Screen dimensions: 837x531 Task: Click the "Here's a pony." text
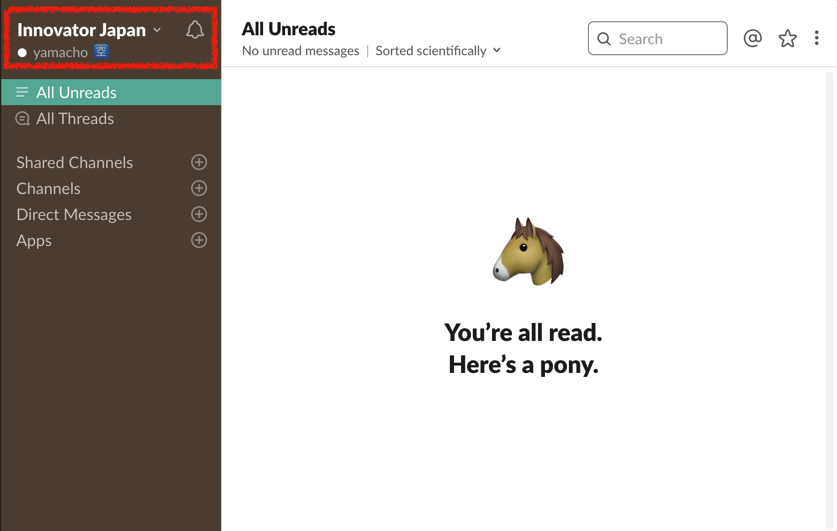[x=523, y=365]
